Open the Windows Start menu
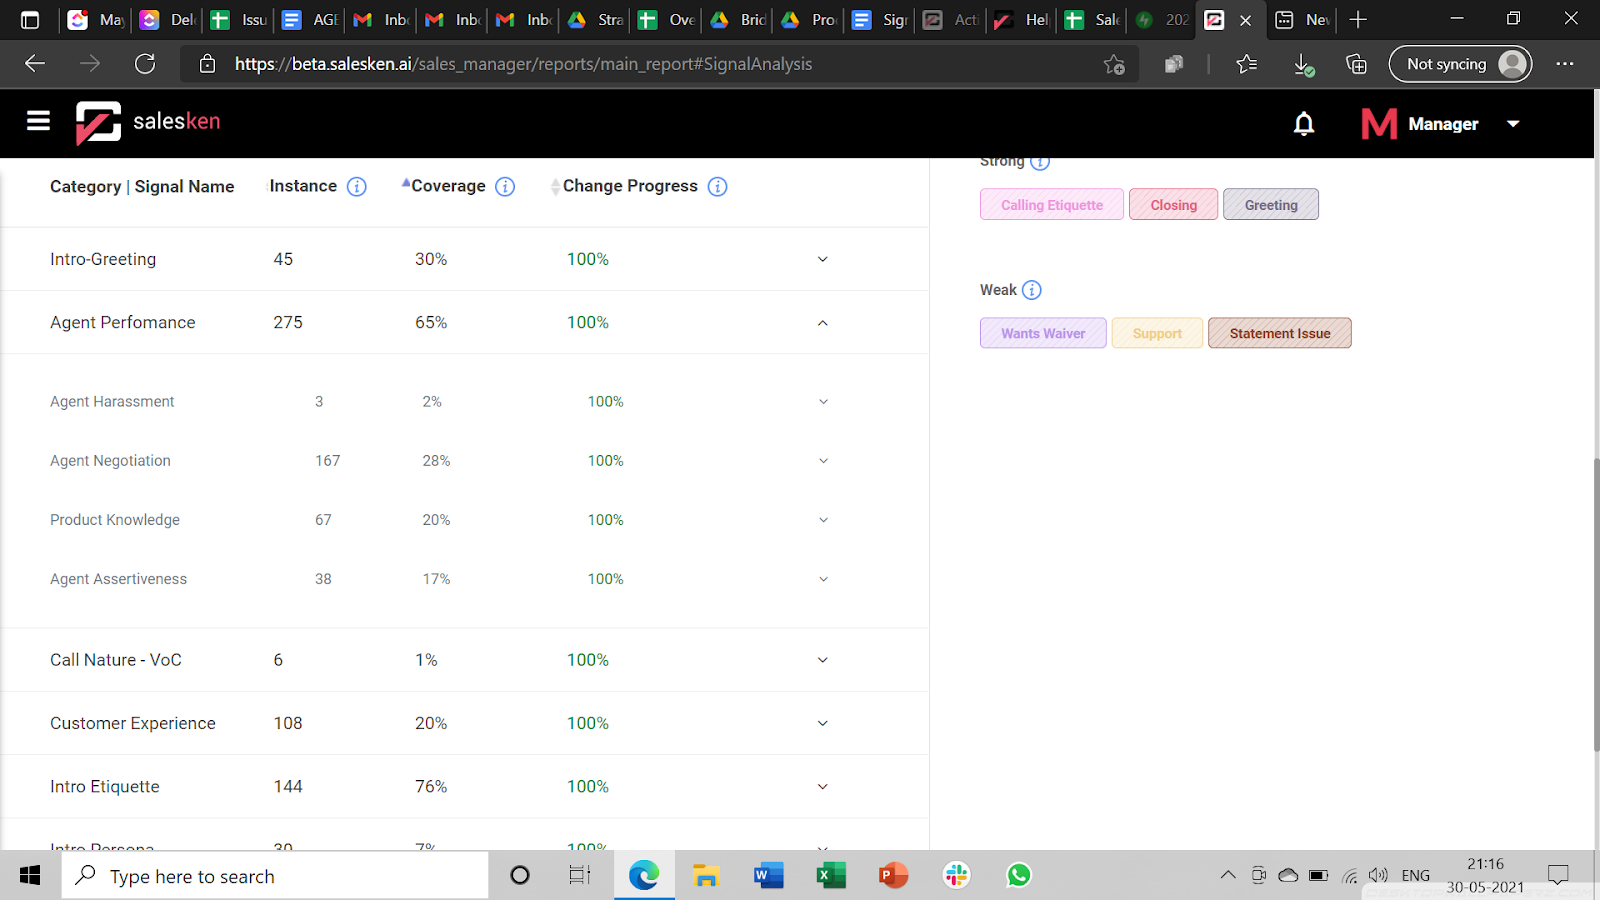Screen dimensions: 1600x900 click(30, 876)
